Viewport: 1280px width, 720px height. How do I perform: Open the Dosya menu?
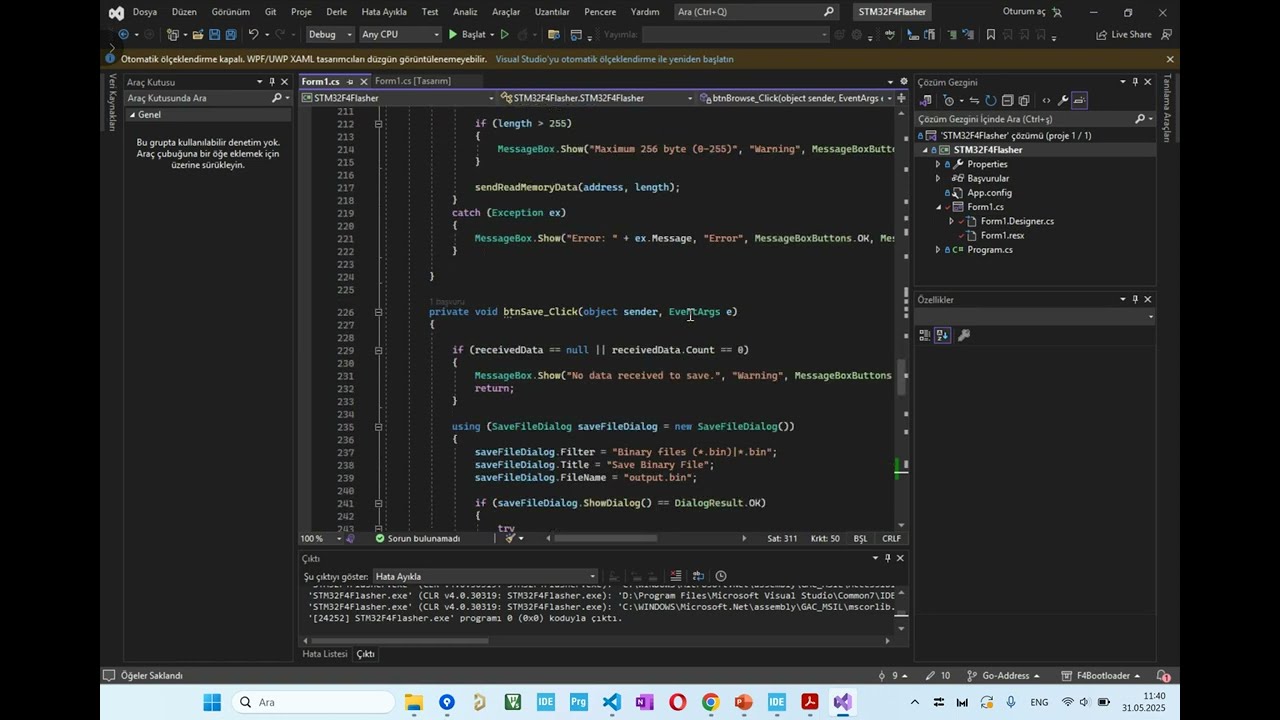(145, 12)
